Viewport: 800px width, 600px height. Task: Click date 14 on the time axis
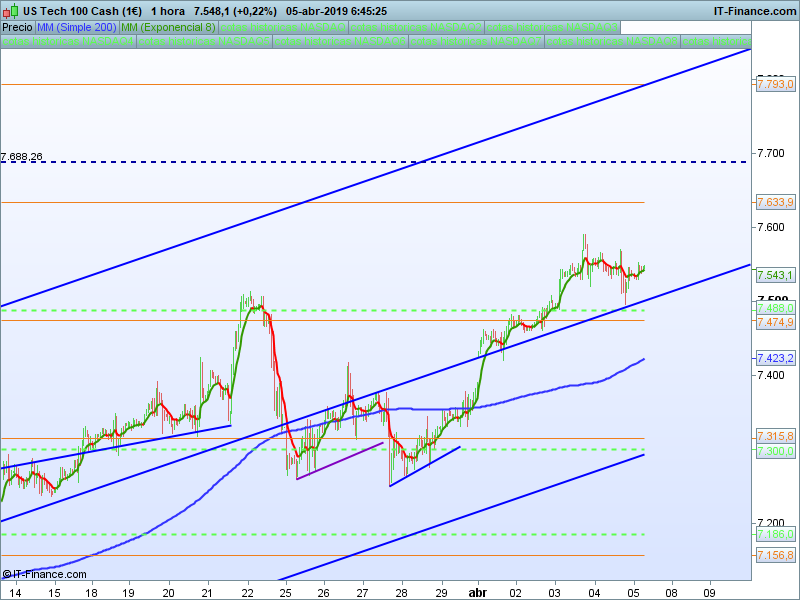pyautogui.click(x=15, y=593)
